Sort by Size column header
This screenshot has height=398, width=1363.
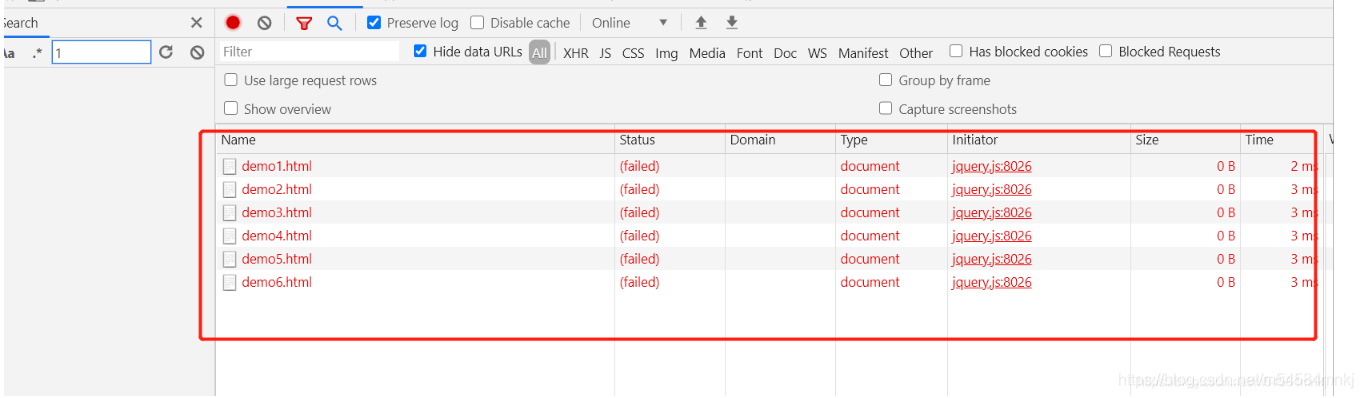click(1185, 140)
